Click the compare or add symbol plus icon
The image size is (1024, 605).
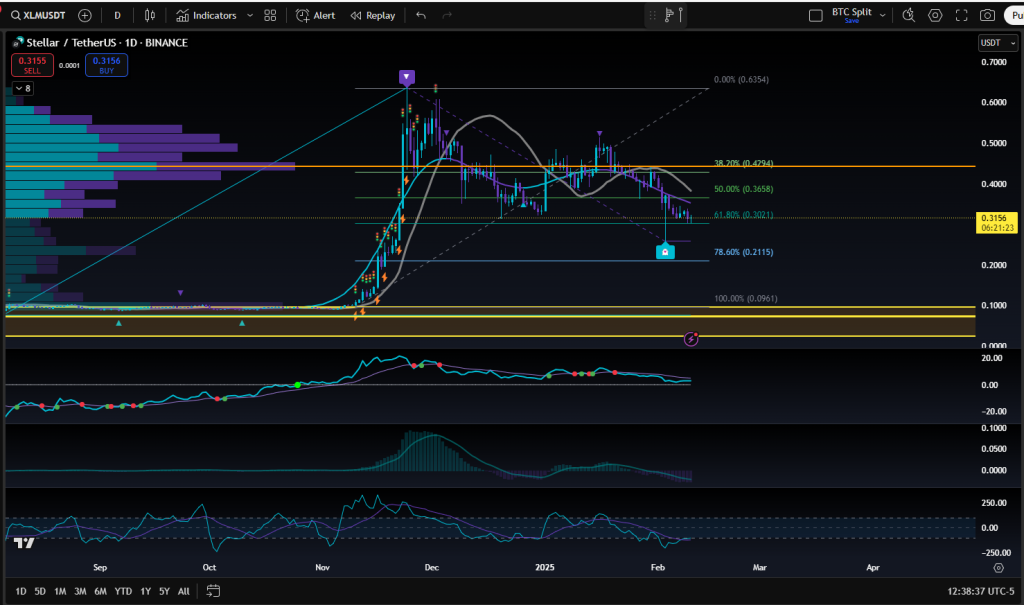coord(85,15)
